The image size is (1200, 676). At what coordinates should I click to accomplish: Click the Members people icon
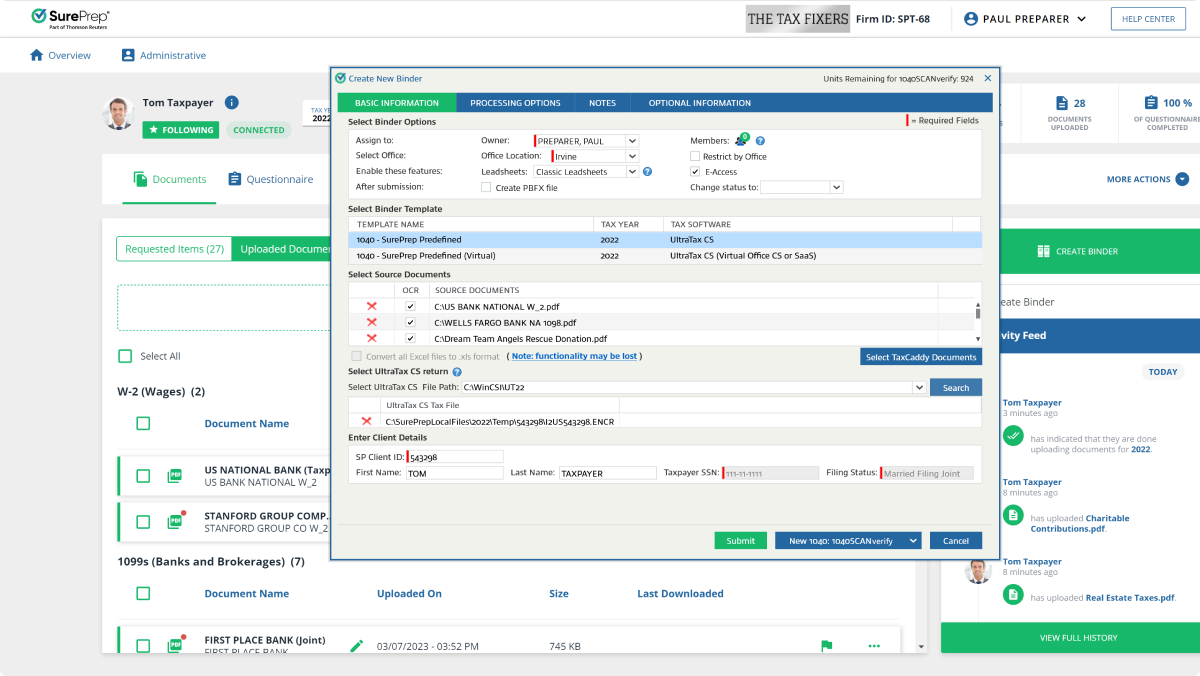pyautogui.click(x=741, y=141)
